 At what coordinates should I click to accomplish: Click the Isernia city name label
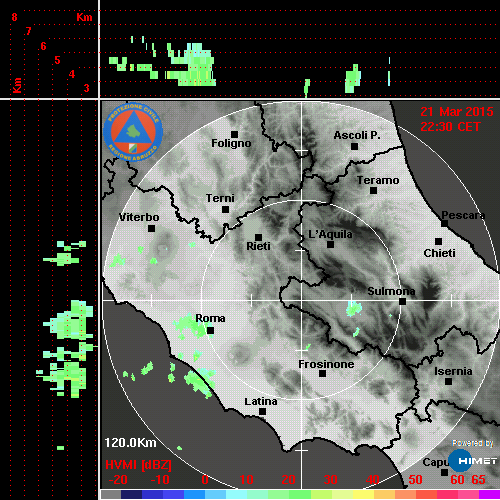(x=453, y=371)
